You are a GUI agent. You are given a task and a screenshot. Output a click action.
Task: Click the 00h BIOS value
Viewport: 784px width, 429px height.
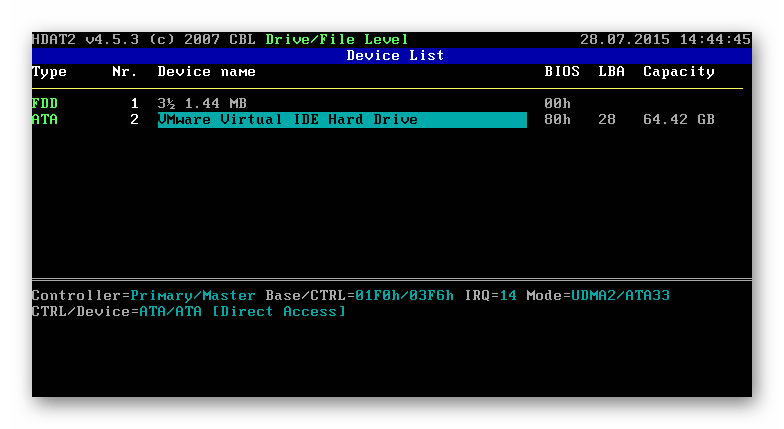click(x=558, y=104)
